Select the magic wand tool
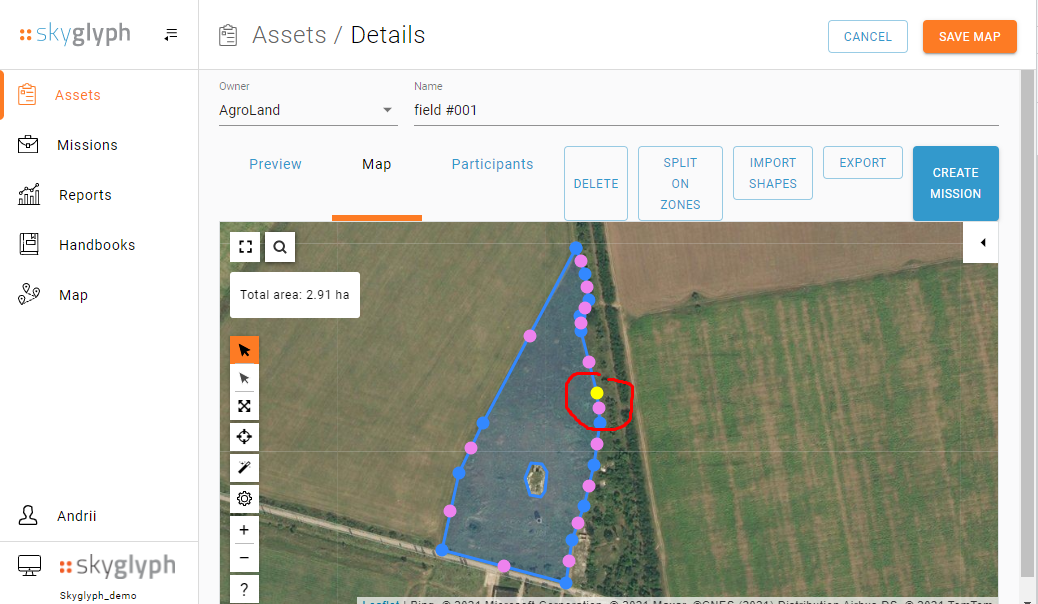Image resolution: width=1038 pixels, height=604 pixels. coord(244,468)
